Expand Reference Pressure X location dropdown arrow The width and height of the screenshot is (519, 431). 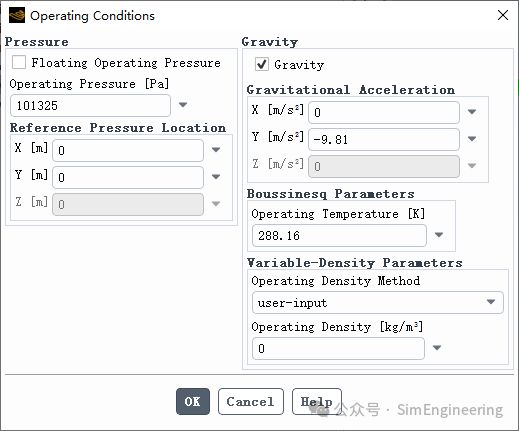tap(216, 150)
